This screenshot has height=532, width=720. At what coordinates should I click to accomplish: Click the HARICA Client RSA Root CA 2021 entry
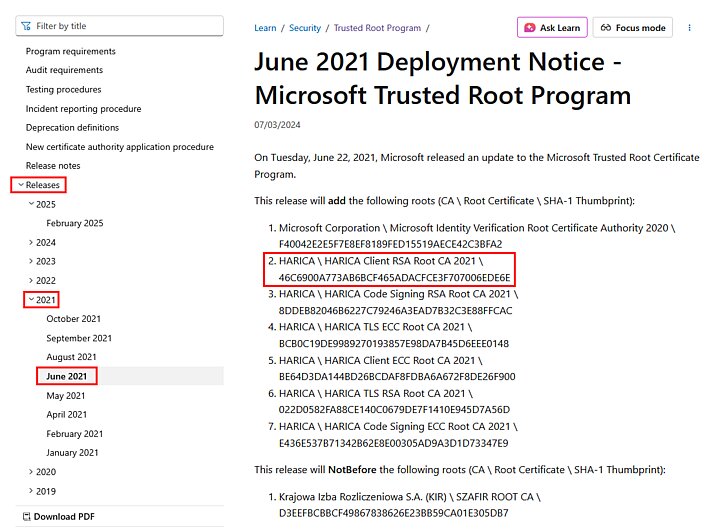[x=394, y=269]
